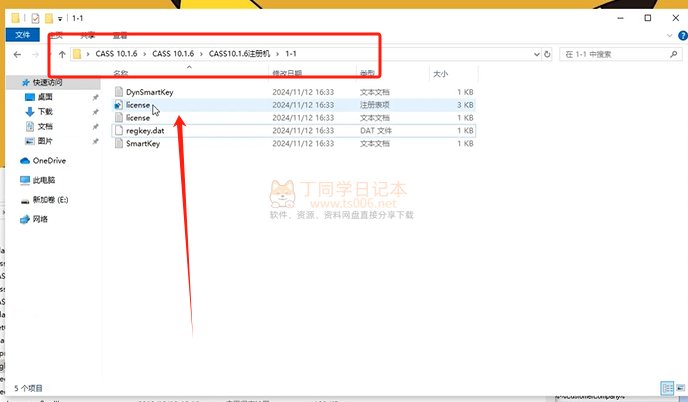Click first CASS 10.1.6 breadcrumb segment
The width and height of the screenshot is (688, 402).
[116, 54]
